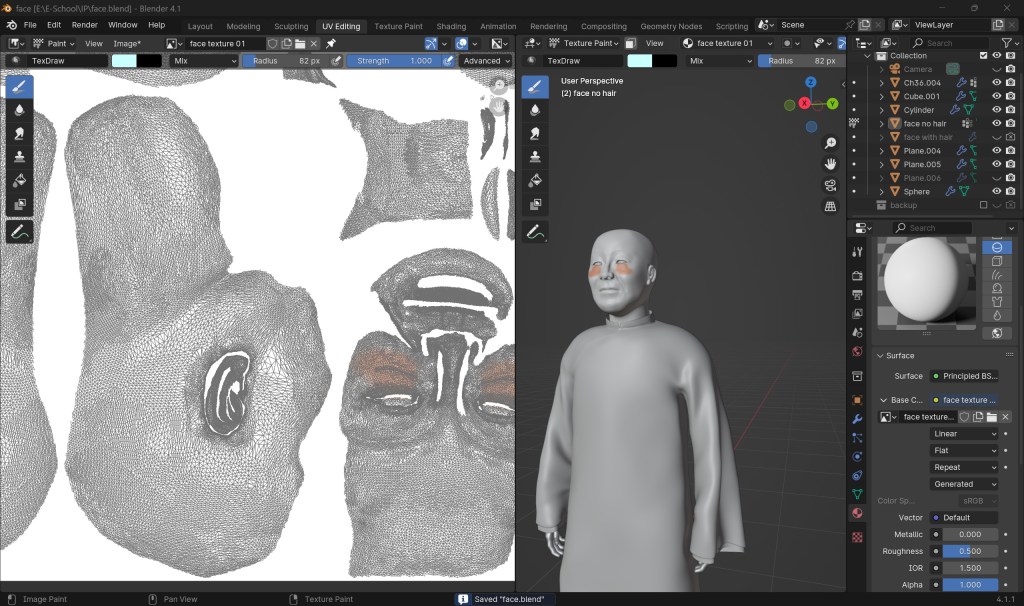Switch to the Shading workspace tab
Viewport: 1024px width, 606px height.
point(451,26)
